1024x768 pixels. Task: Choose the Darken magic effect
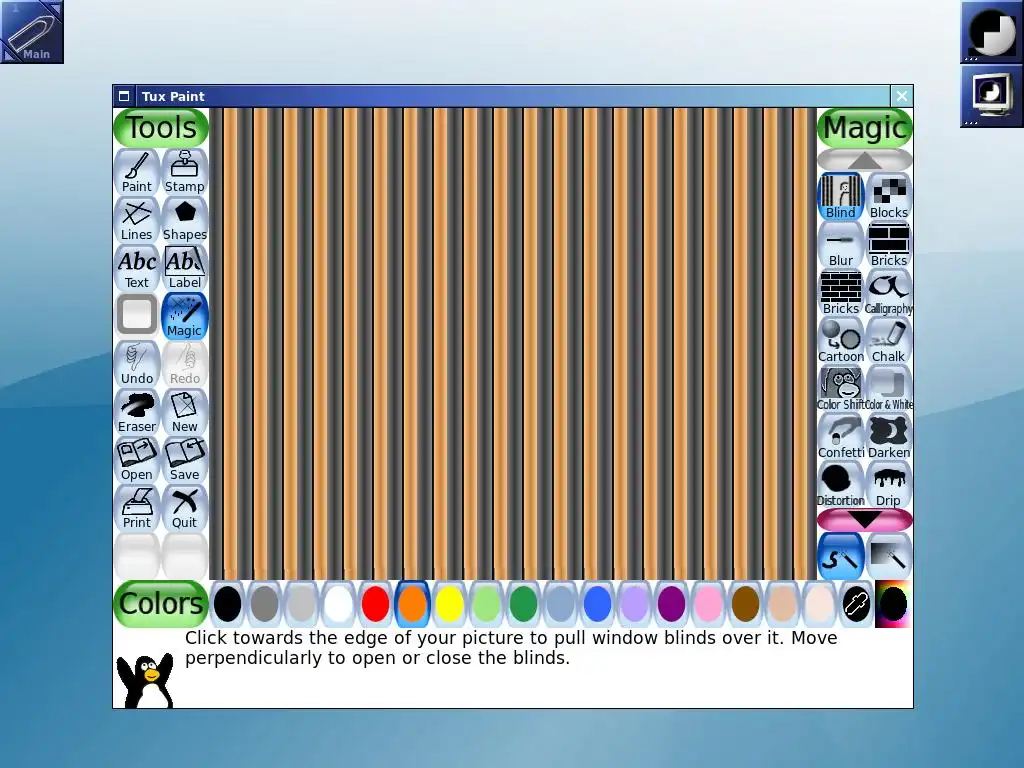(888, 436)
